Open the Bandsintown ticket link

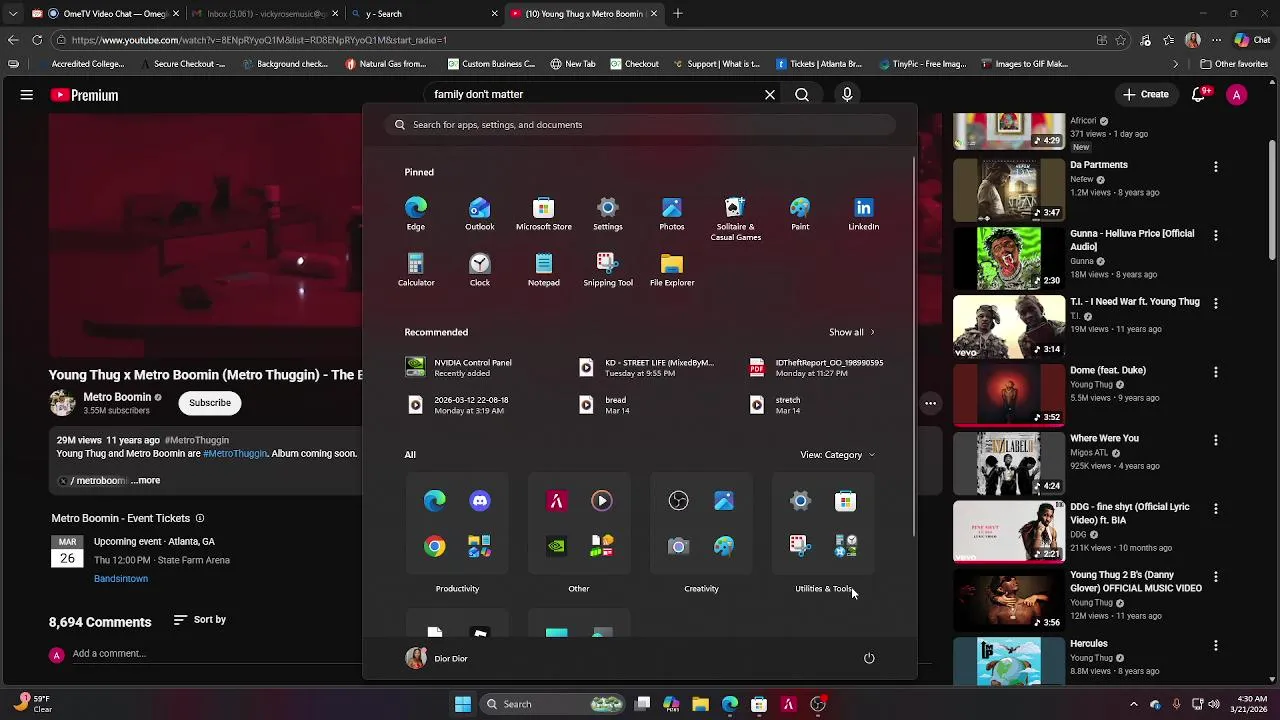(x=121, y=579)
